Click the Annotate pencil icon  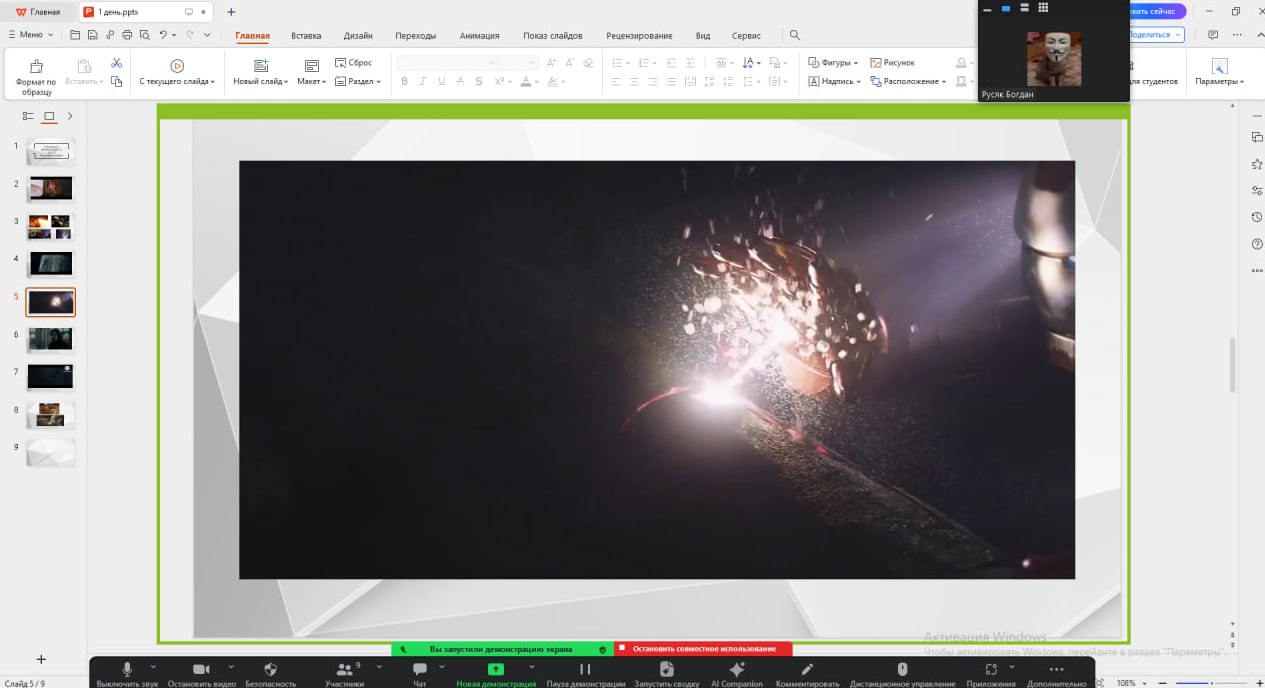[807, 670]
